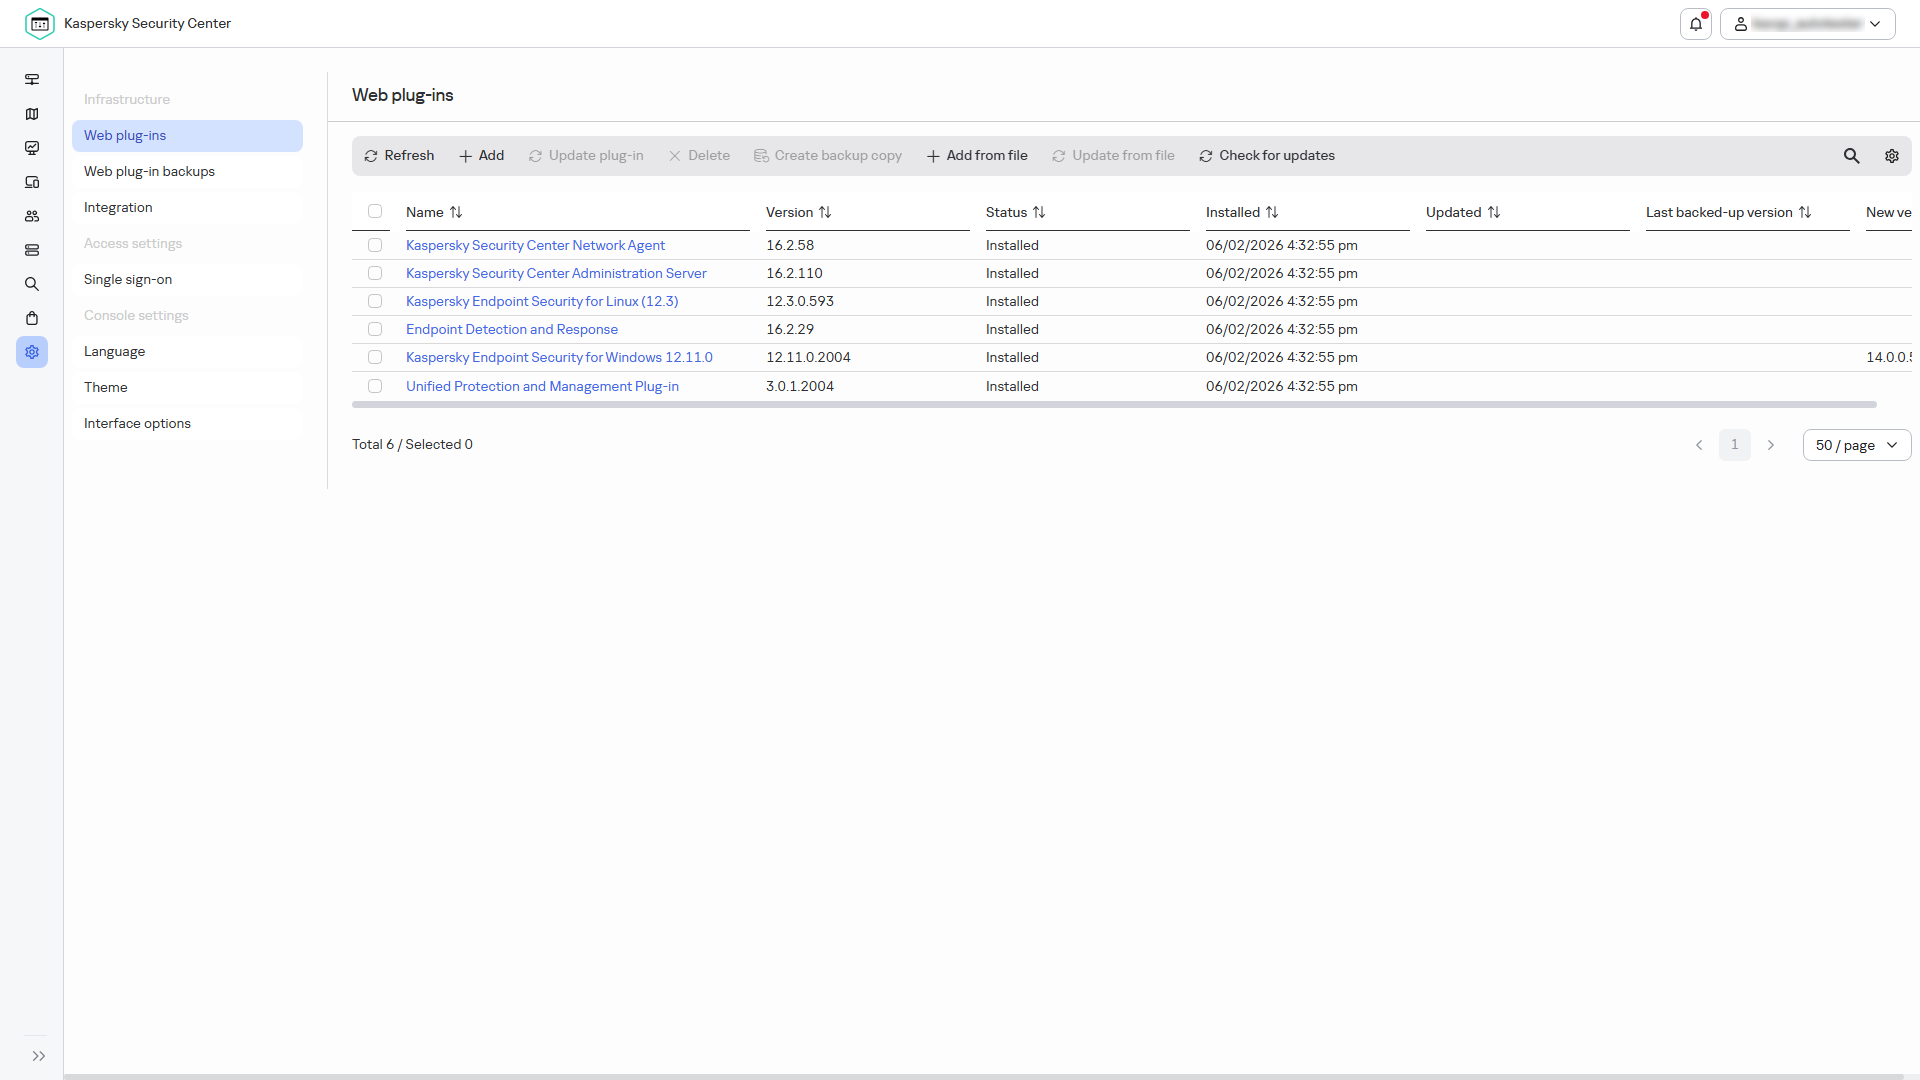
Task: Click the Add plug-in button
Action: pos(481,156)
